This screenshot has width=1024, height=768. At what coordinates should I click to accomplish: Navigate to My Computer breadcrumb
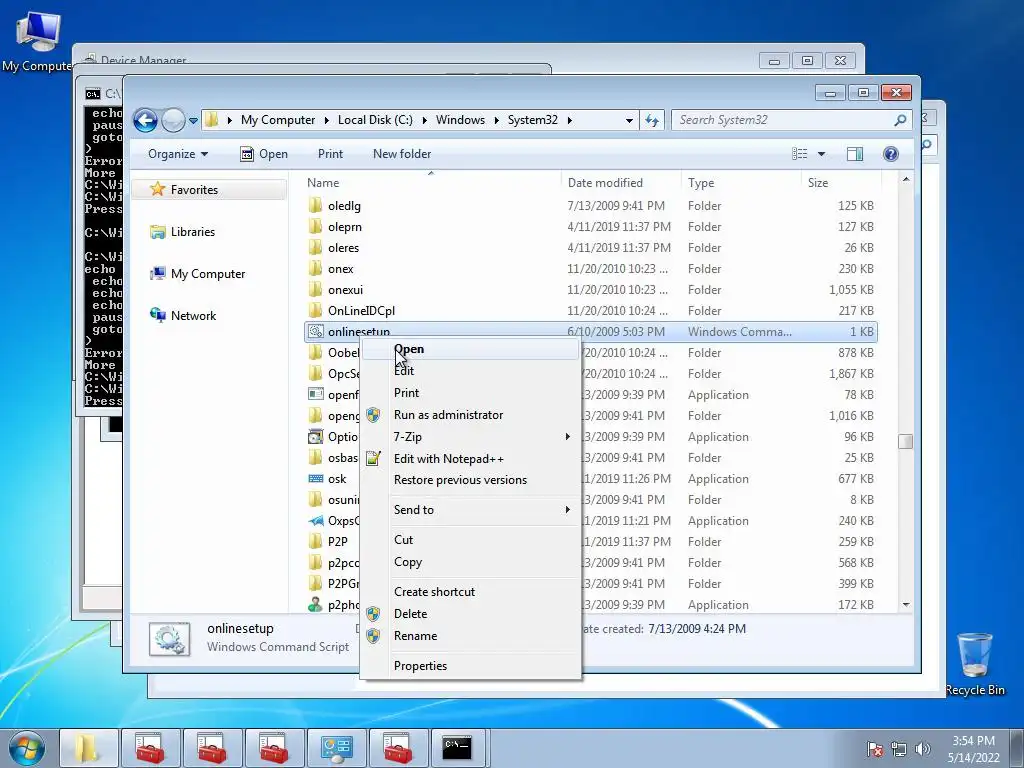tap(278, 120)
